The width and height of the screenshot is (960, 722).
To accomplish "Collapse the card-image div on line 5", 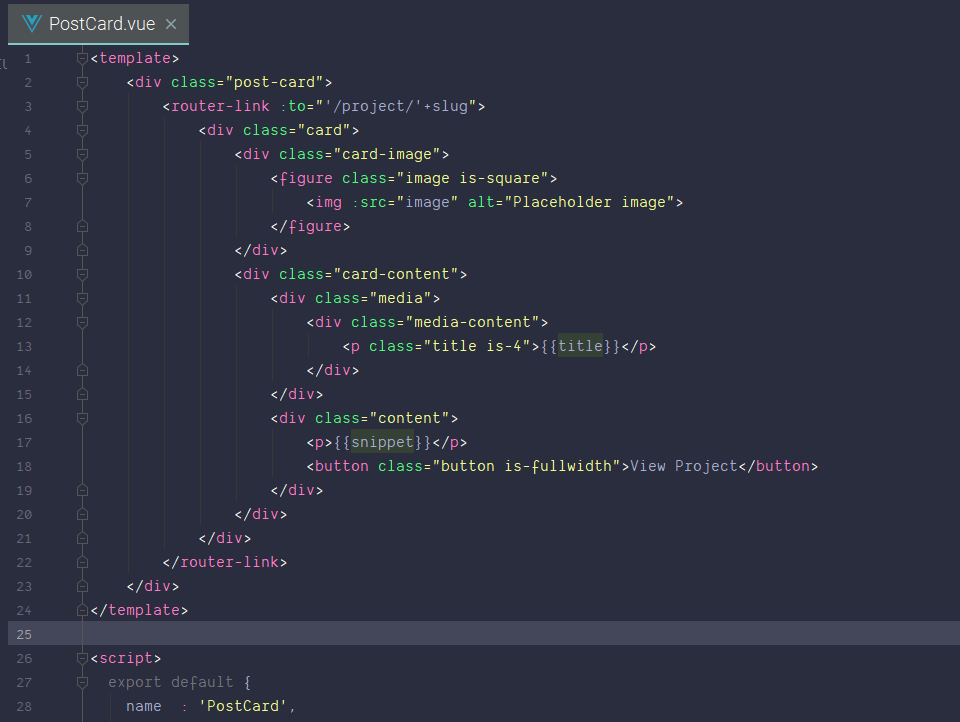I will coord(83,154).
